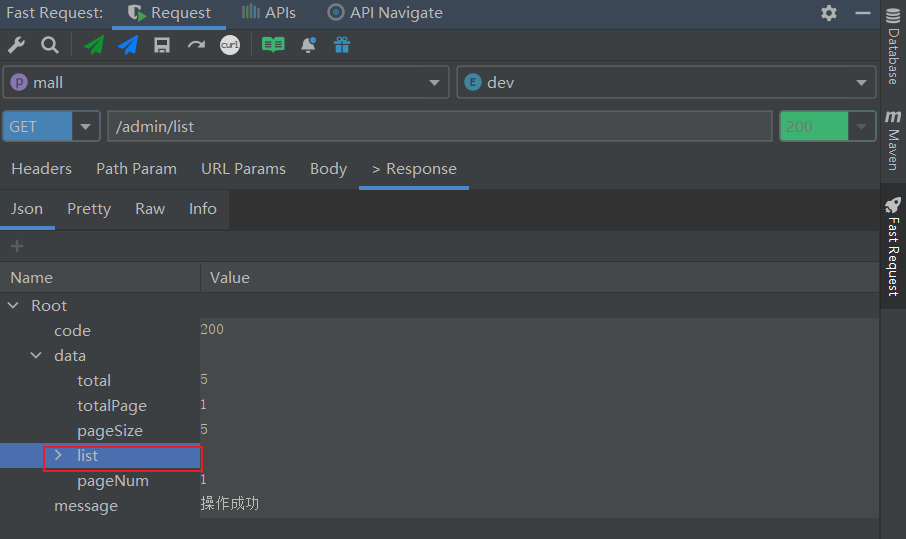The height and width of the screenshot is (539, 906).
Task: Click the /admin/list URL input field
Action: coord(440,127)
